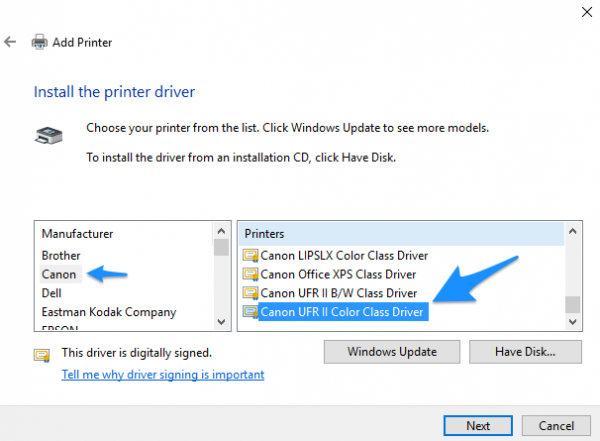Click Next to continue installation

coord(478,426)
